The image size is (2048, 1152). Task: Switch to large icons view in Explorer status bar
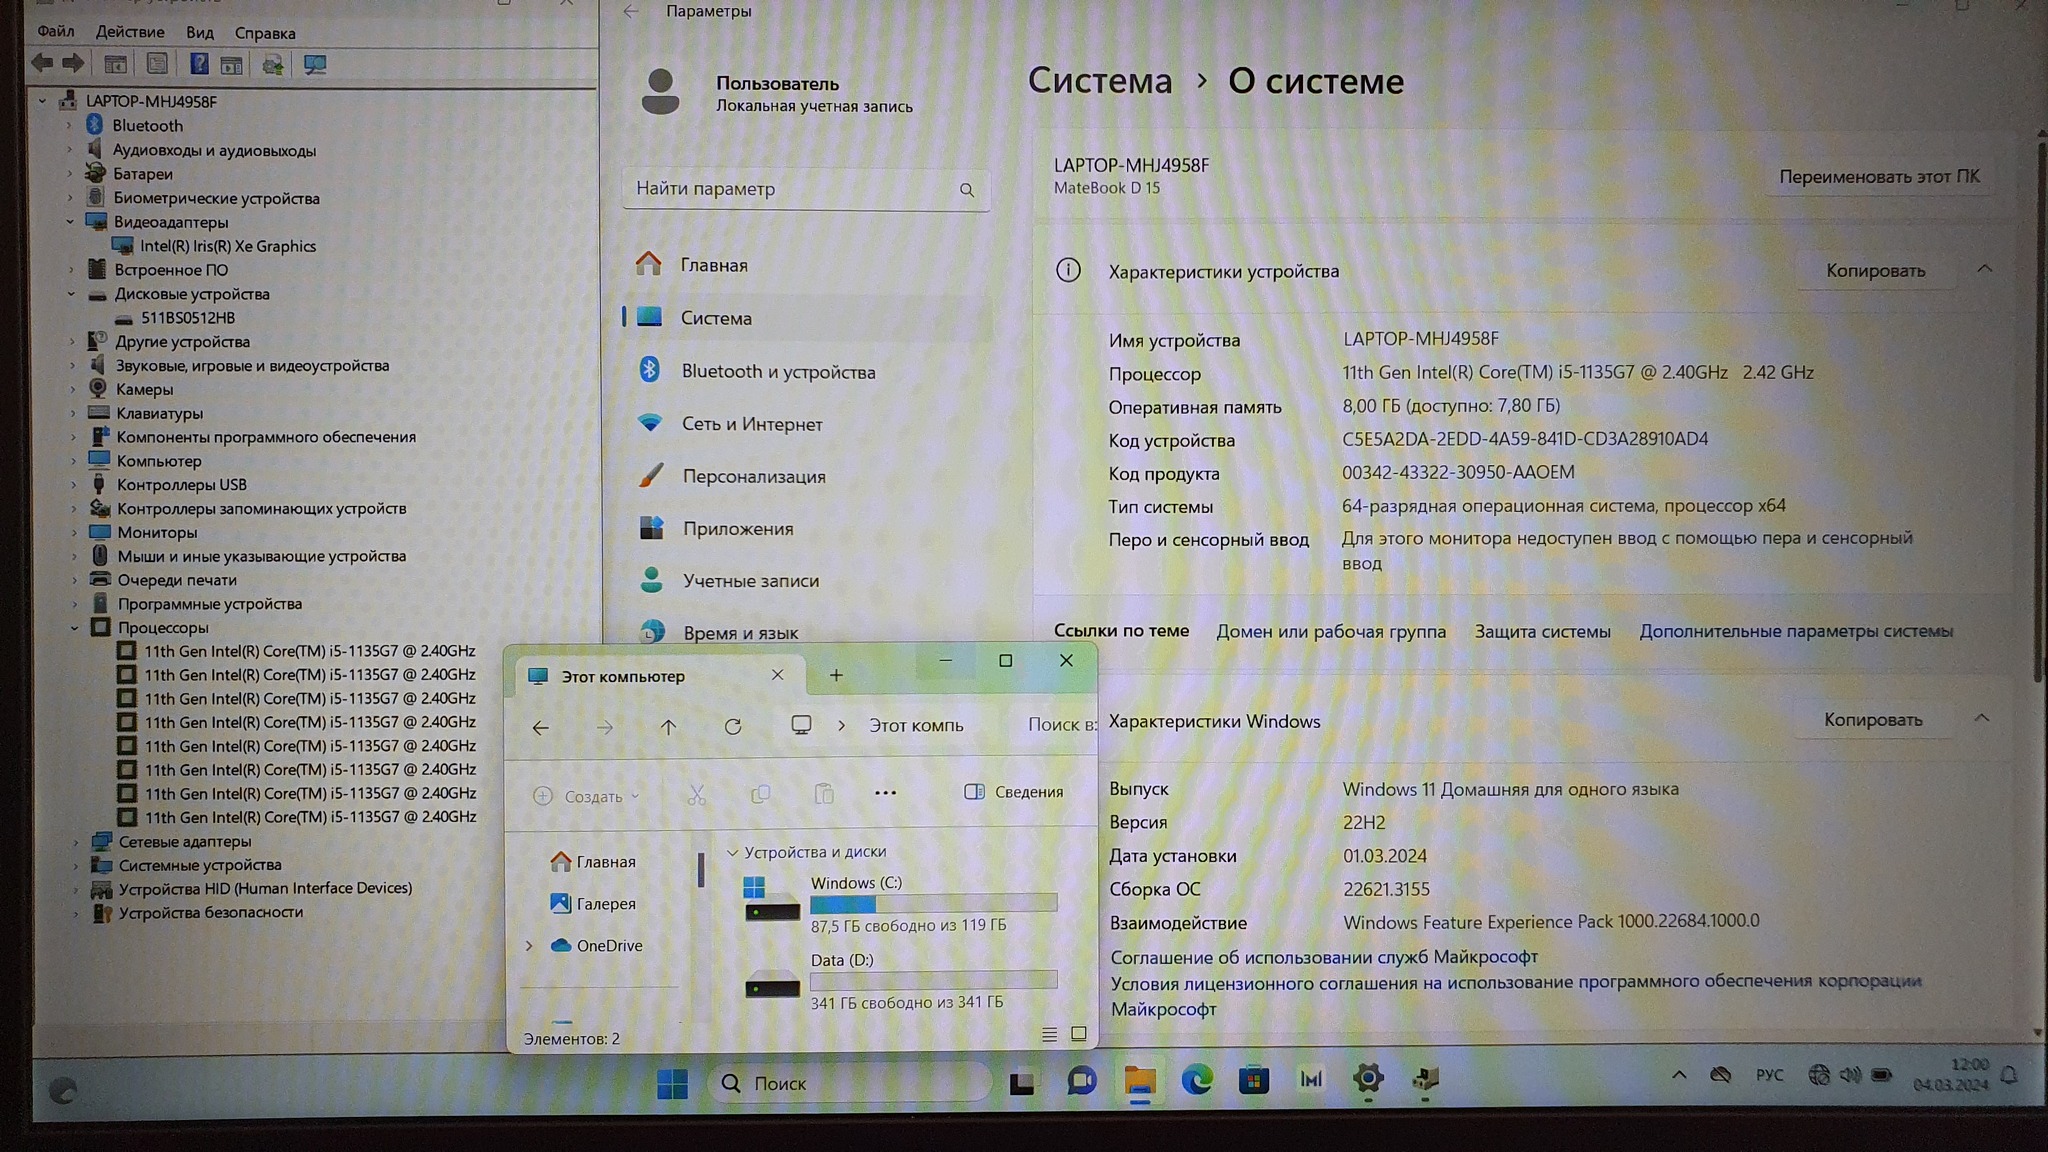1078,1034
